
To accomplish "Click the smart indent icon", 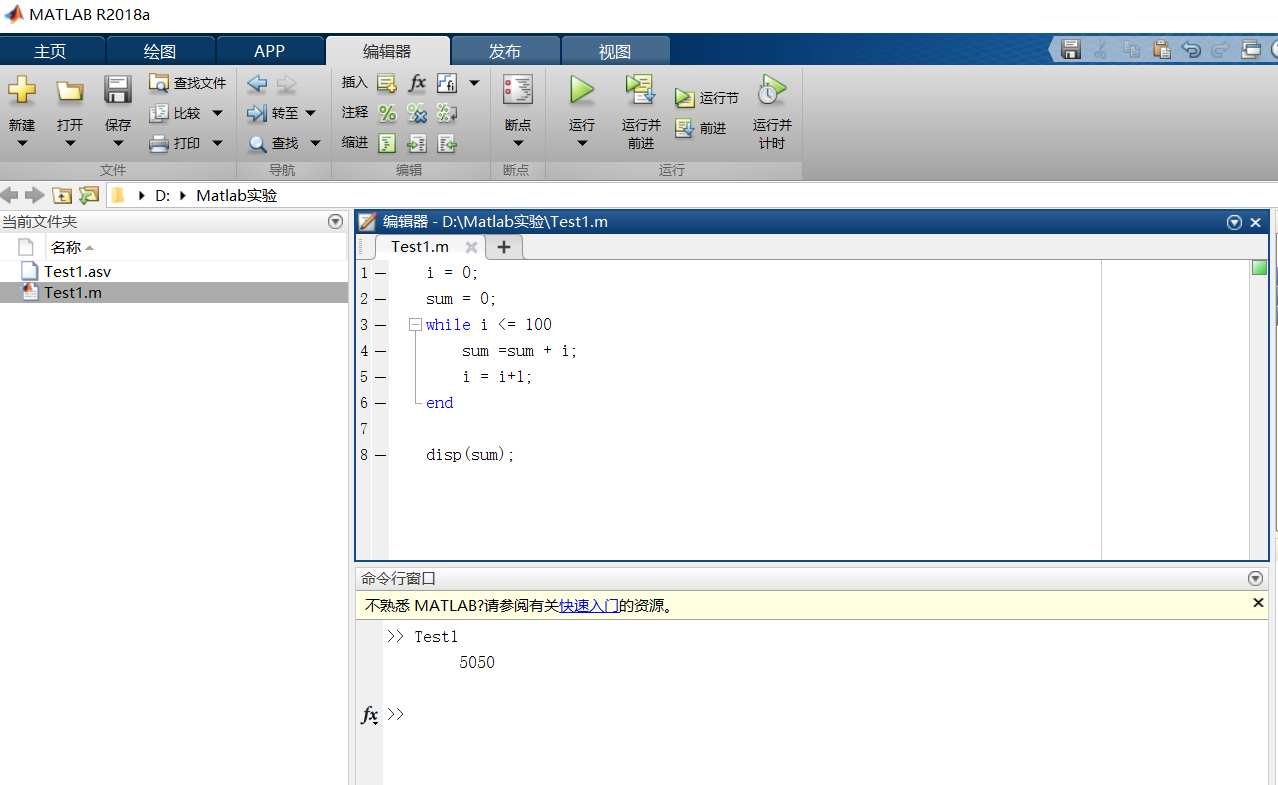I will (387, 144).
